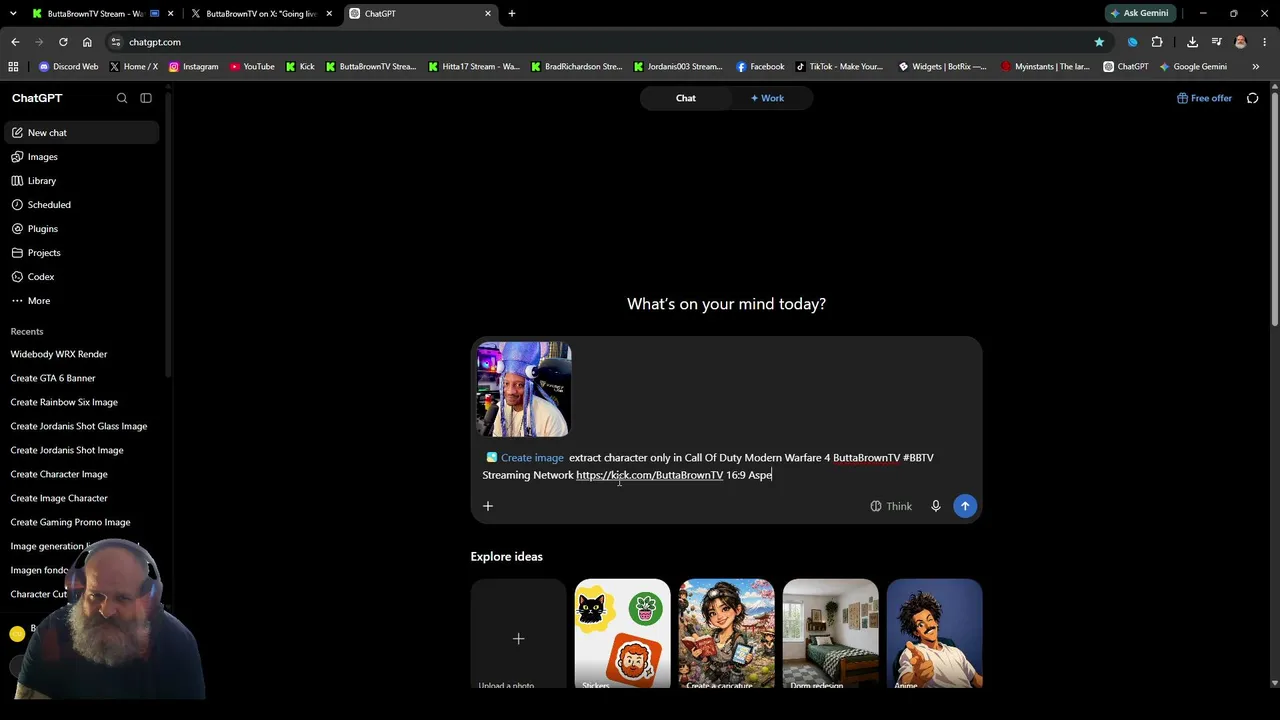The image size is (1280, 720).
Task: Open Codex in the sidebar
Action: tap(80, 277)
